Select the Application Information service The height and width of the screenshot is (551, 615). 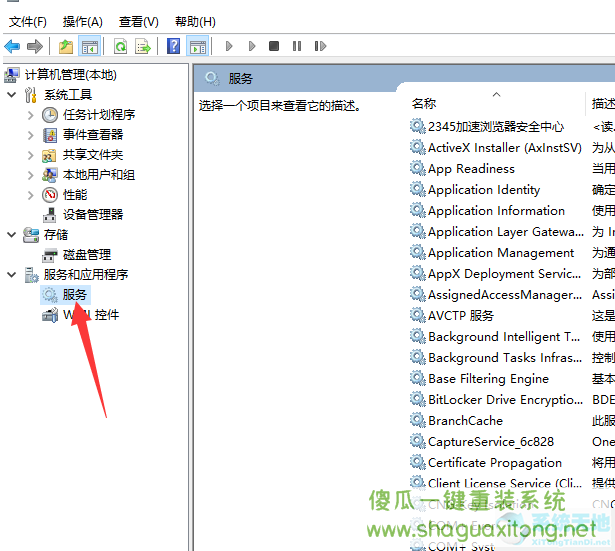[497, 211]
